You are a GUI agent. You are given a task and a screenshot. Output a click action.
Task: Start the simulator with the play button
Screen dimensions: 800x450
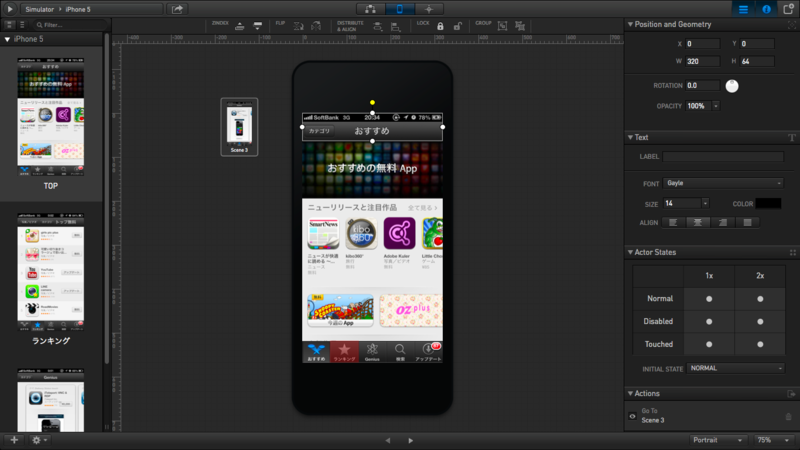coord(10,9)
